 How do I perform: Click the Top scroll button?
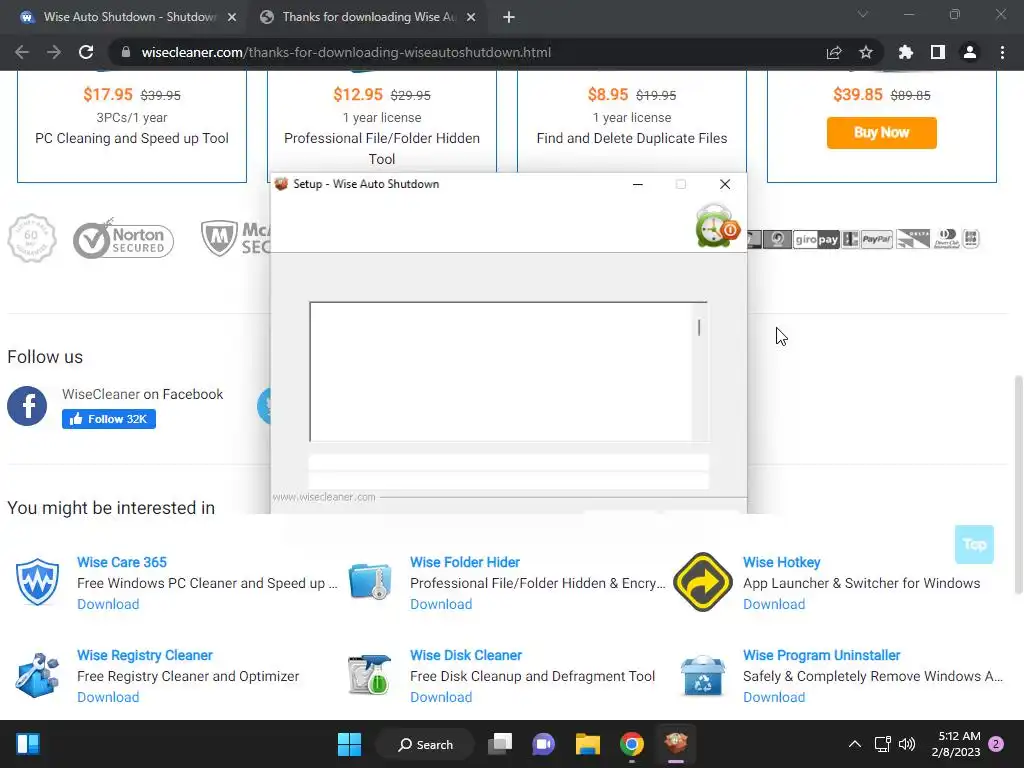tap(974, 544)
